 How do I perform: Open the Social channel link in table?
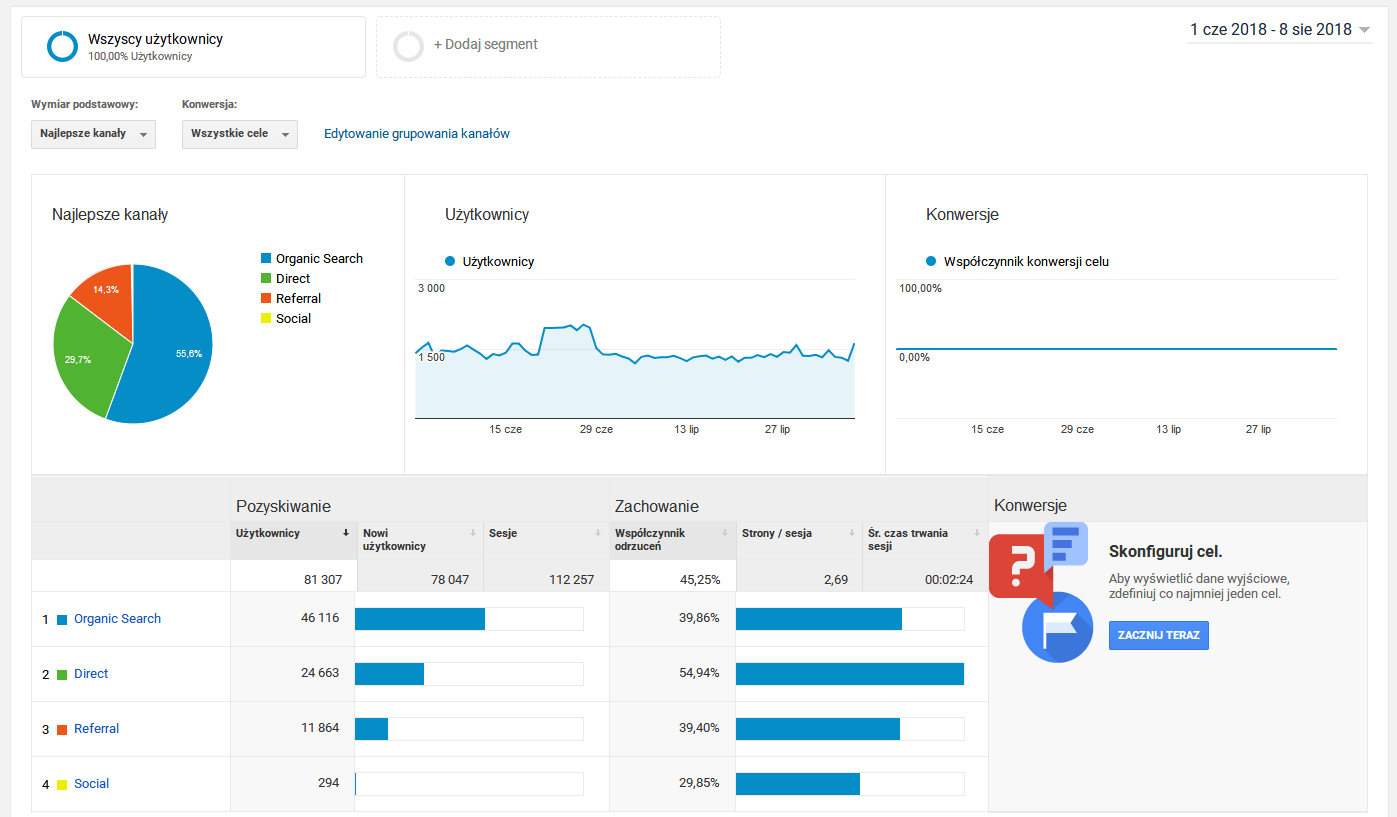pyautogui.click(x=92, y=784)
